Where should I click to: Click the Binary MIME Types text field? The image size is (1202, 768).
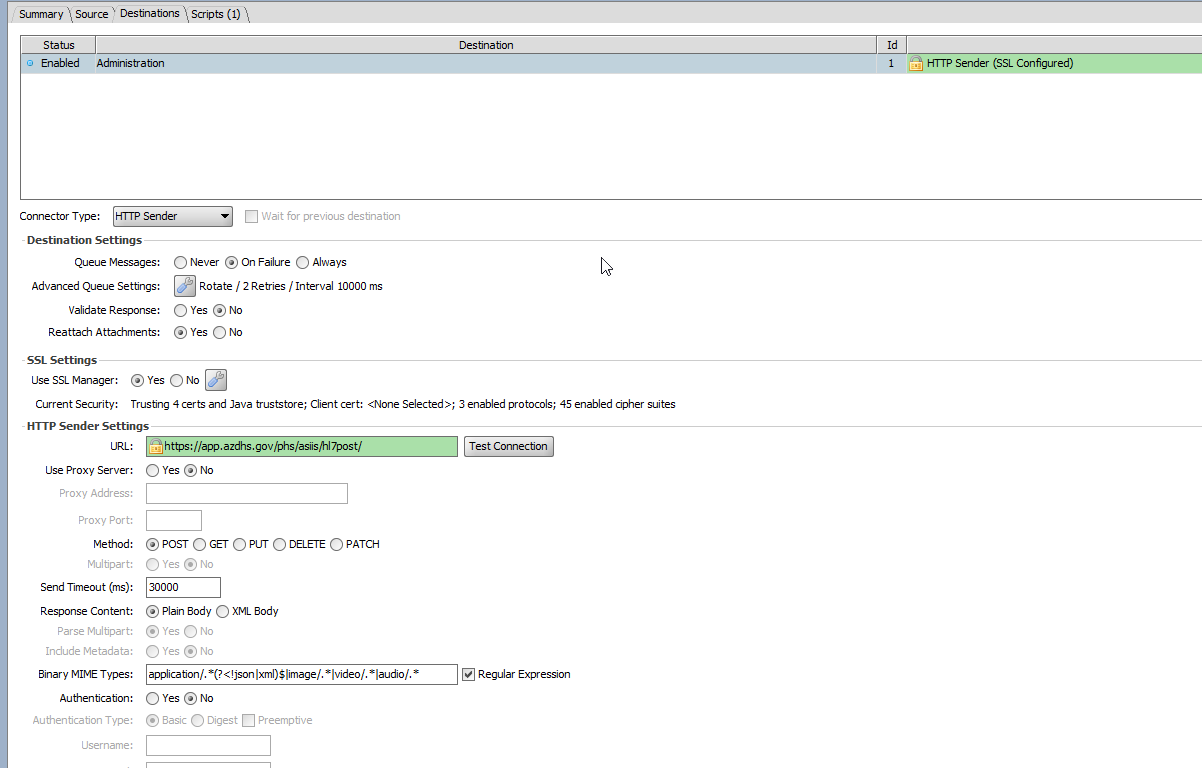point(300,674)
